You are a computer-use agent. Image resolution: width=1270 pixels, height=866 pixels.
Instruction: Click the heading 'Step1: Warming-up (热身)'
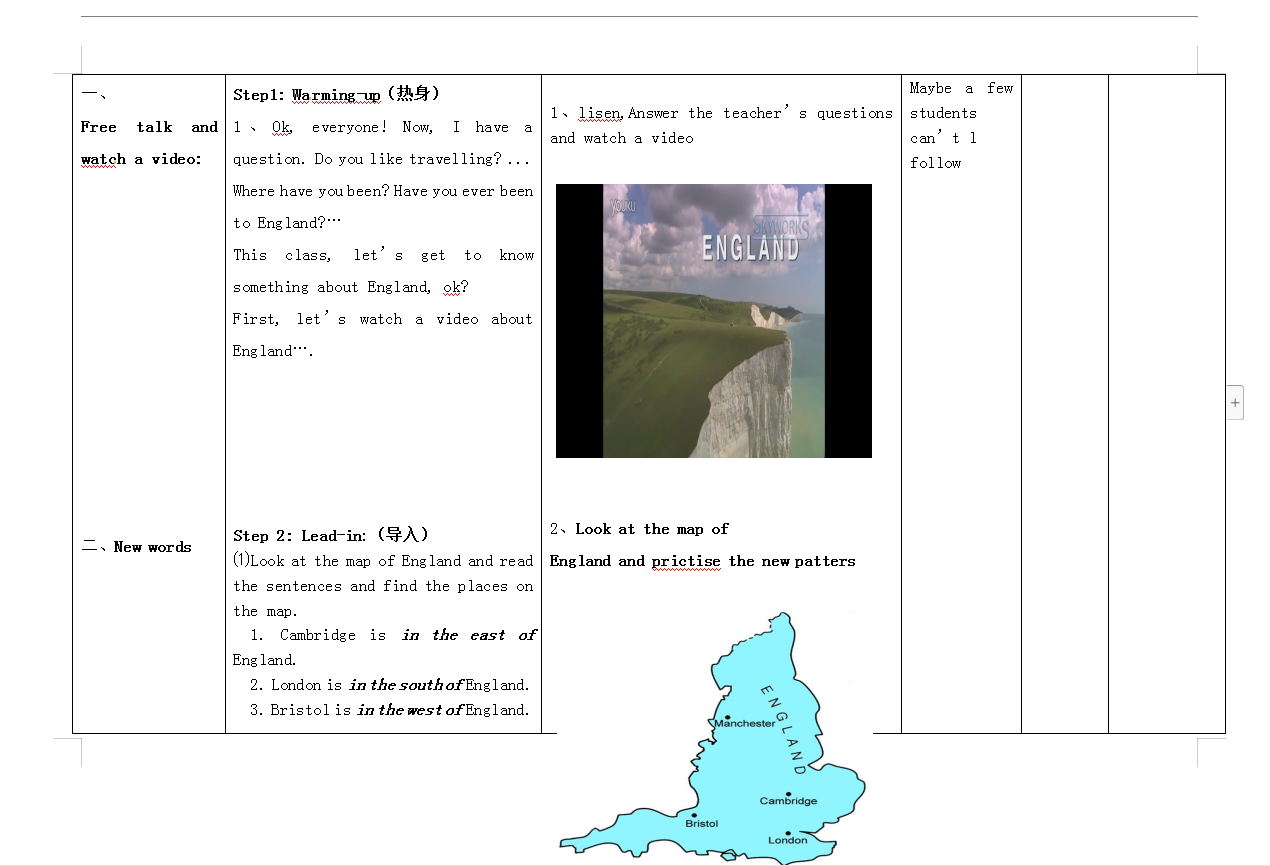337,94
